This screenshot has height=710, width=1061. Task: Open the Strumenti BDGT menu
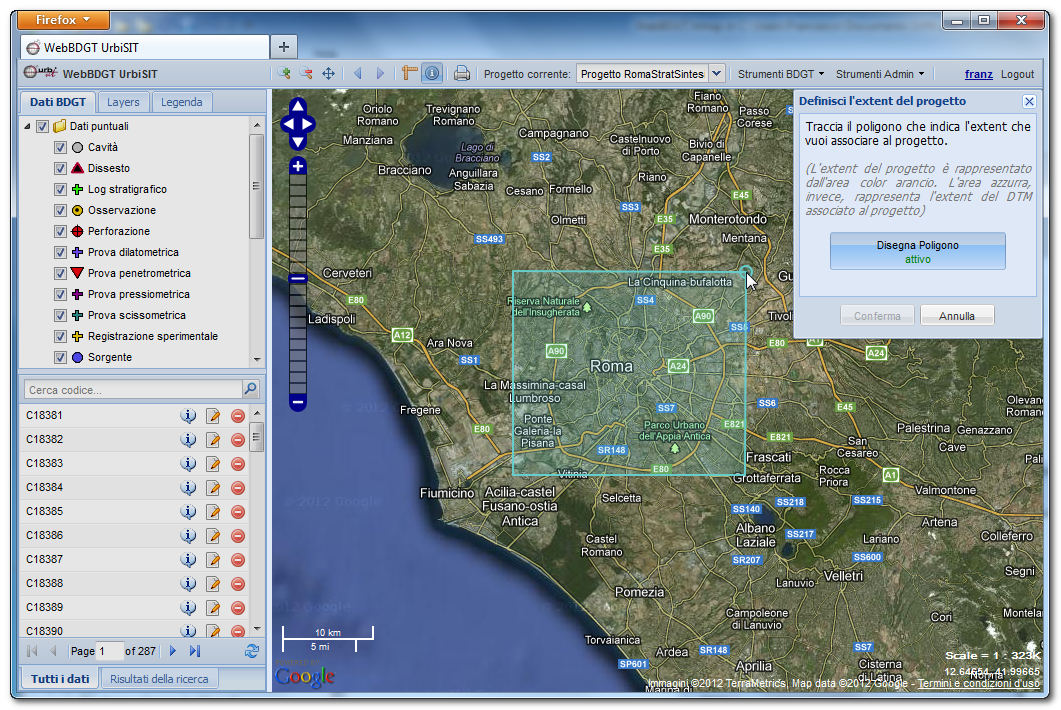(781, 74)
